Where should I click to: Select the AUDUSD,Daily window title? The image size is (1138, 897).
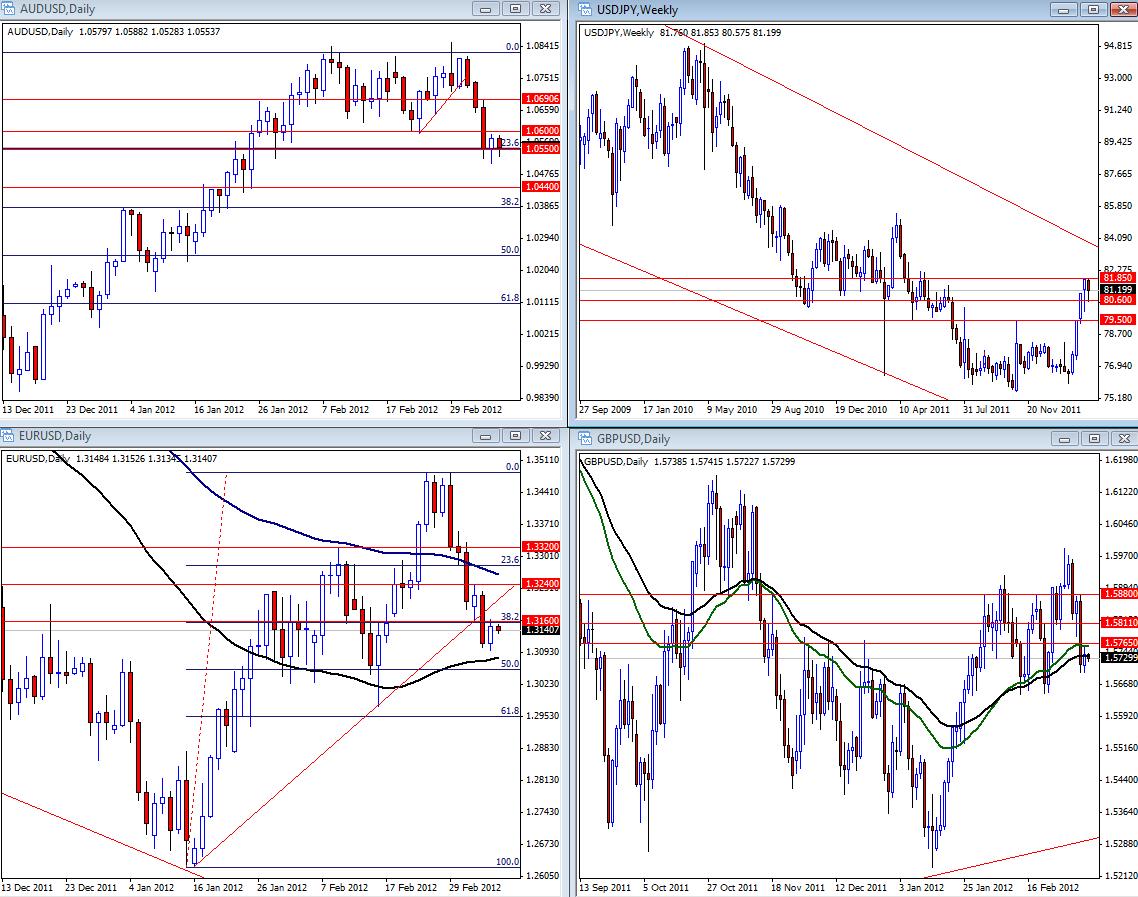click(x=57, y=9)
